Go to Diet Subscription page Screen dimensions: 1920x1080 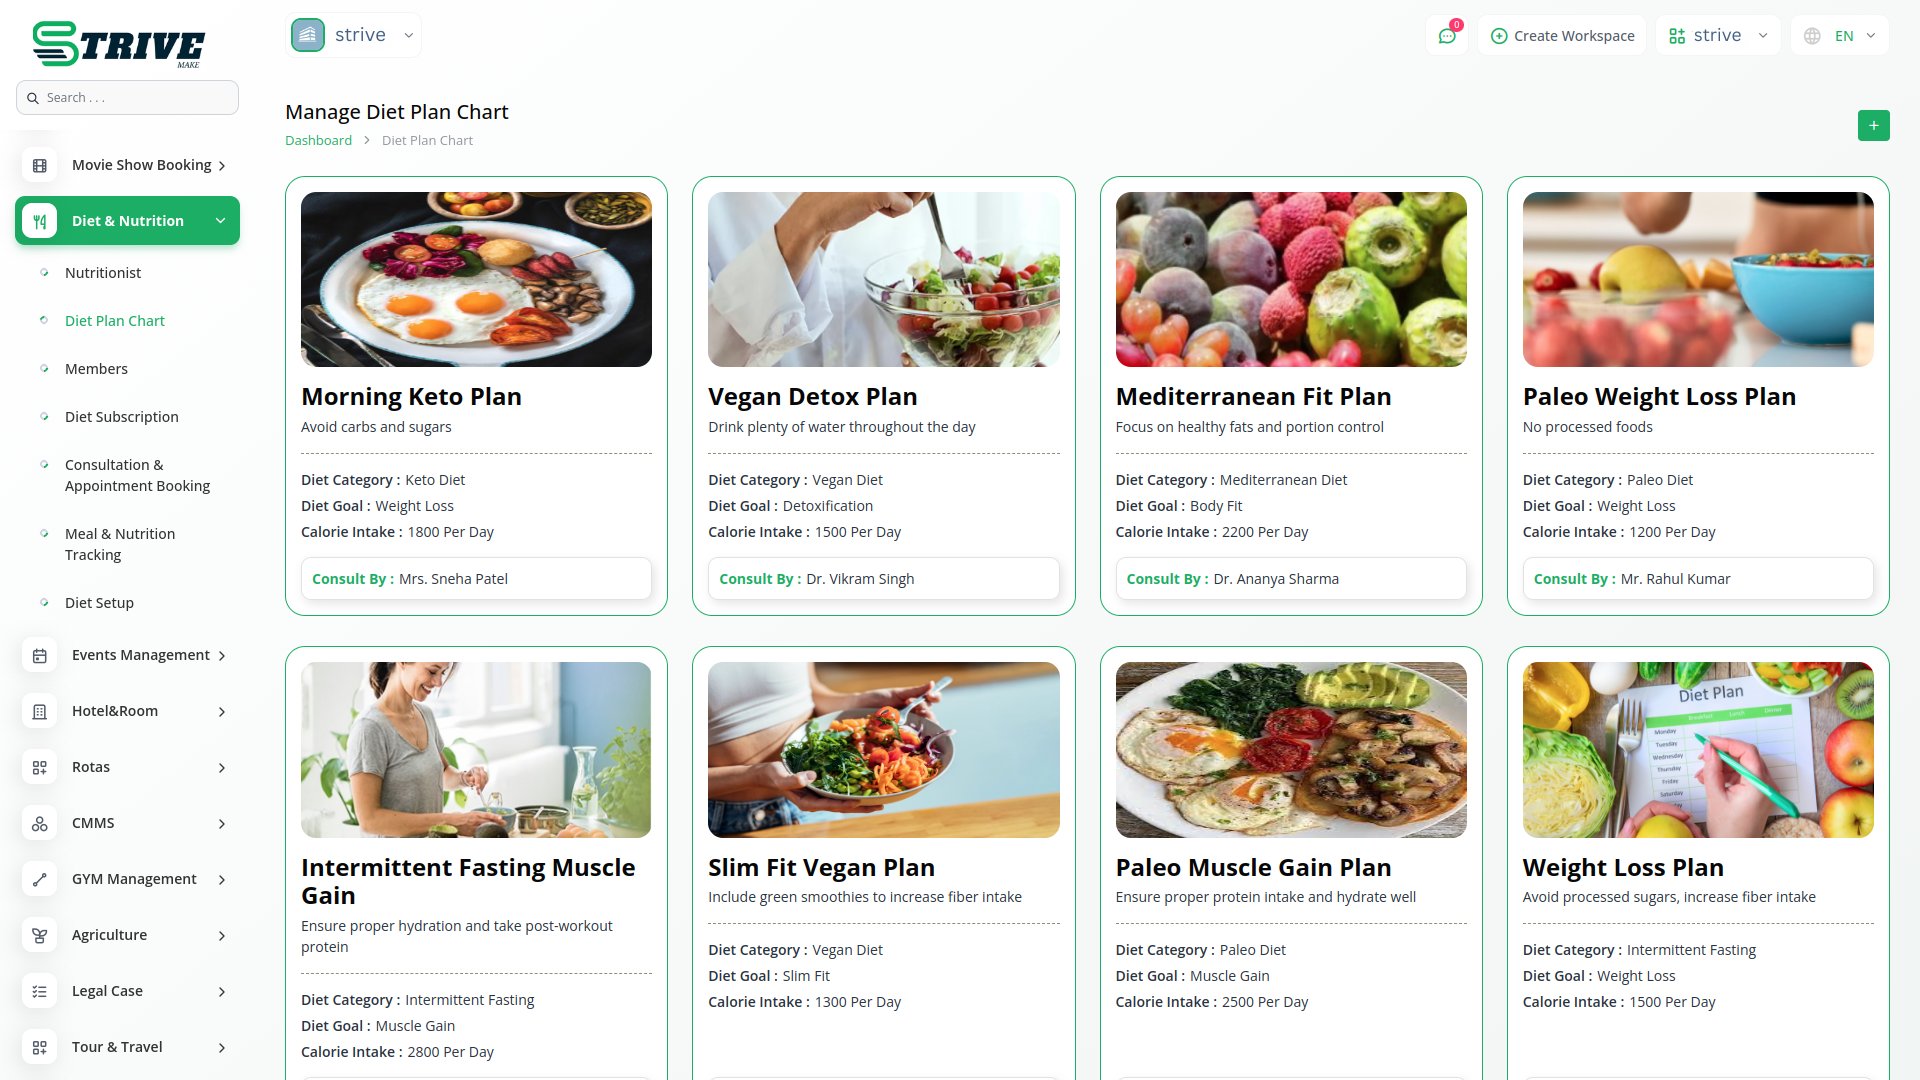pyautogui.click(x=122, y=417)
